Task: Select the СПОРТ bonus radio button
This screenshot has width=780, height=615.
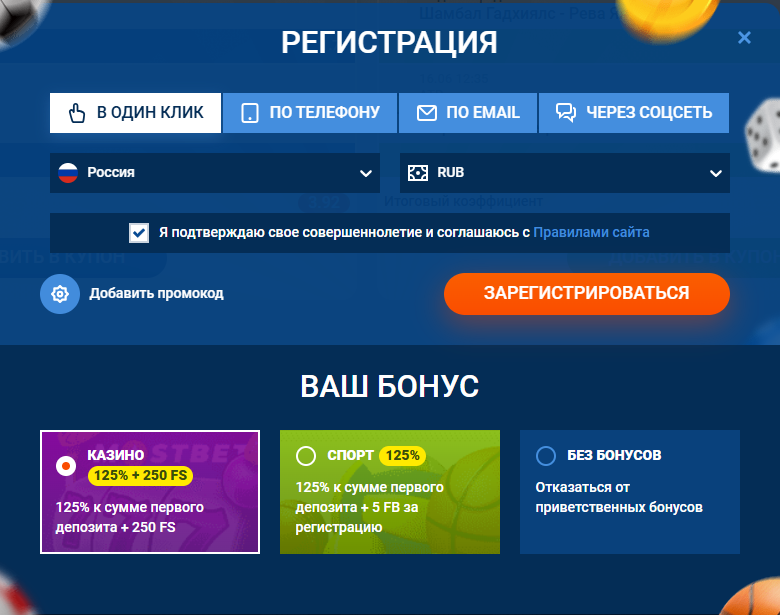Action: (306, 455)
